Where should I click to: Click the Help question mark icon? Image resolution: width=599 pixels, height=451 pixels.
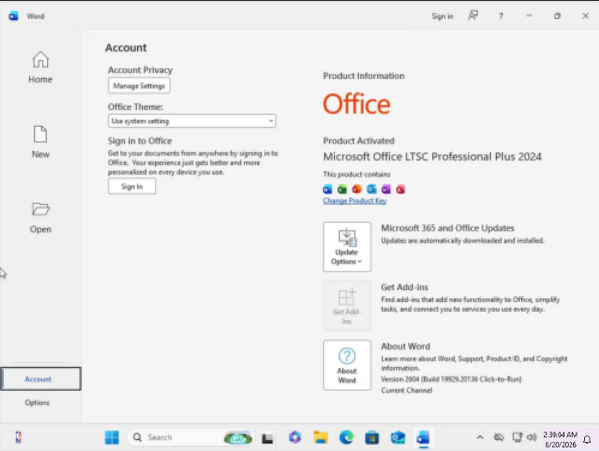(x=501, y=16)
